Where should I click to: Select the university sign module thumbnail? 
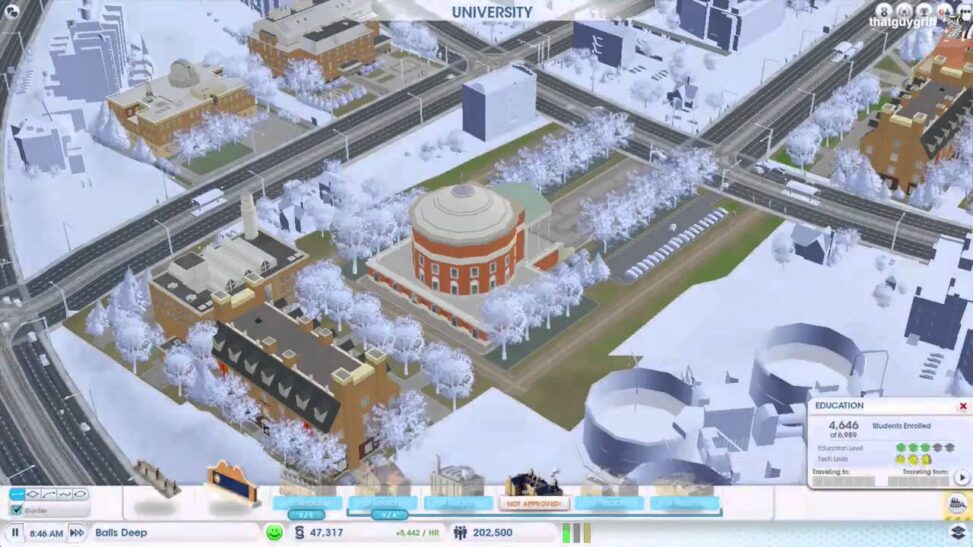click(x=231, y=482)
